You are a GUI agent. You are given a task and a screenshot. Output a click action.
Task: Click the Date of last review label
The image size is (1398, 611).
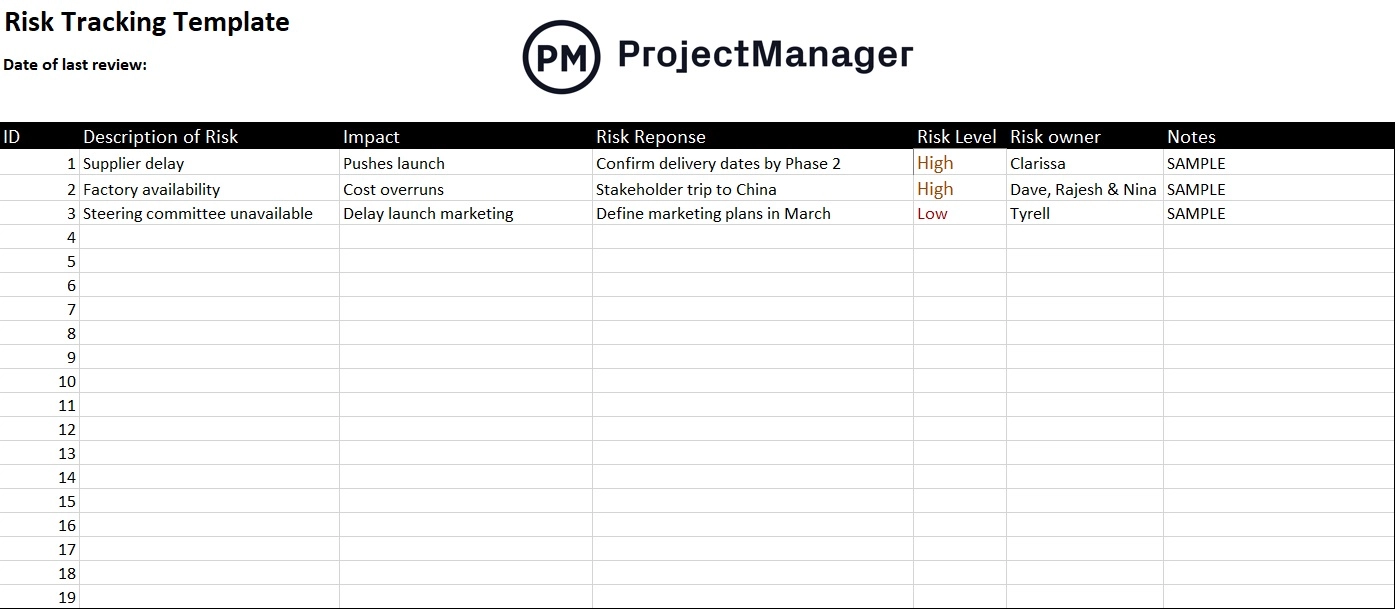(x=75, y=65)
